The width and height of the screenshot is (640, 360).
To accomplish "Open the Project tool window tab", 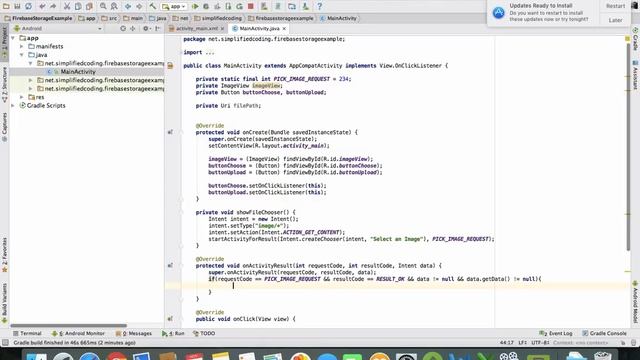I will coord(4,42).
